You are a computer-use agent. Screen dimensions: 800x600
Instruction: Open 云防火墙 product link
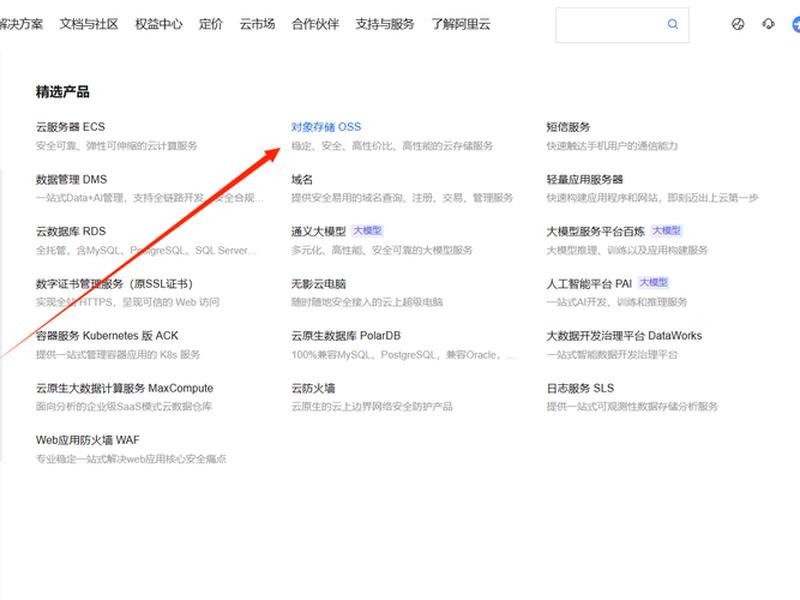(x=313, y=388)
